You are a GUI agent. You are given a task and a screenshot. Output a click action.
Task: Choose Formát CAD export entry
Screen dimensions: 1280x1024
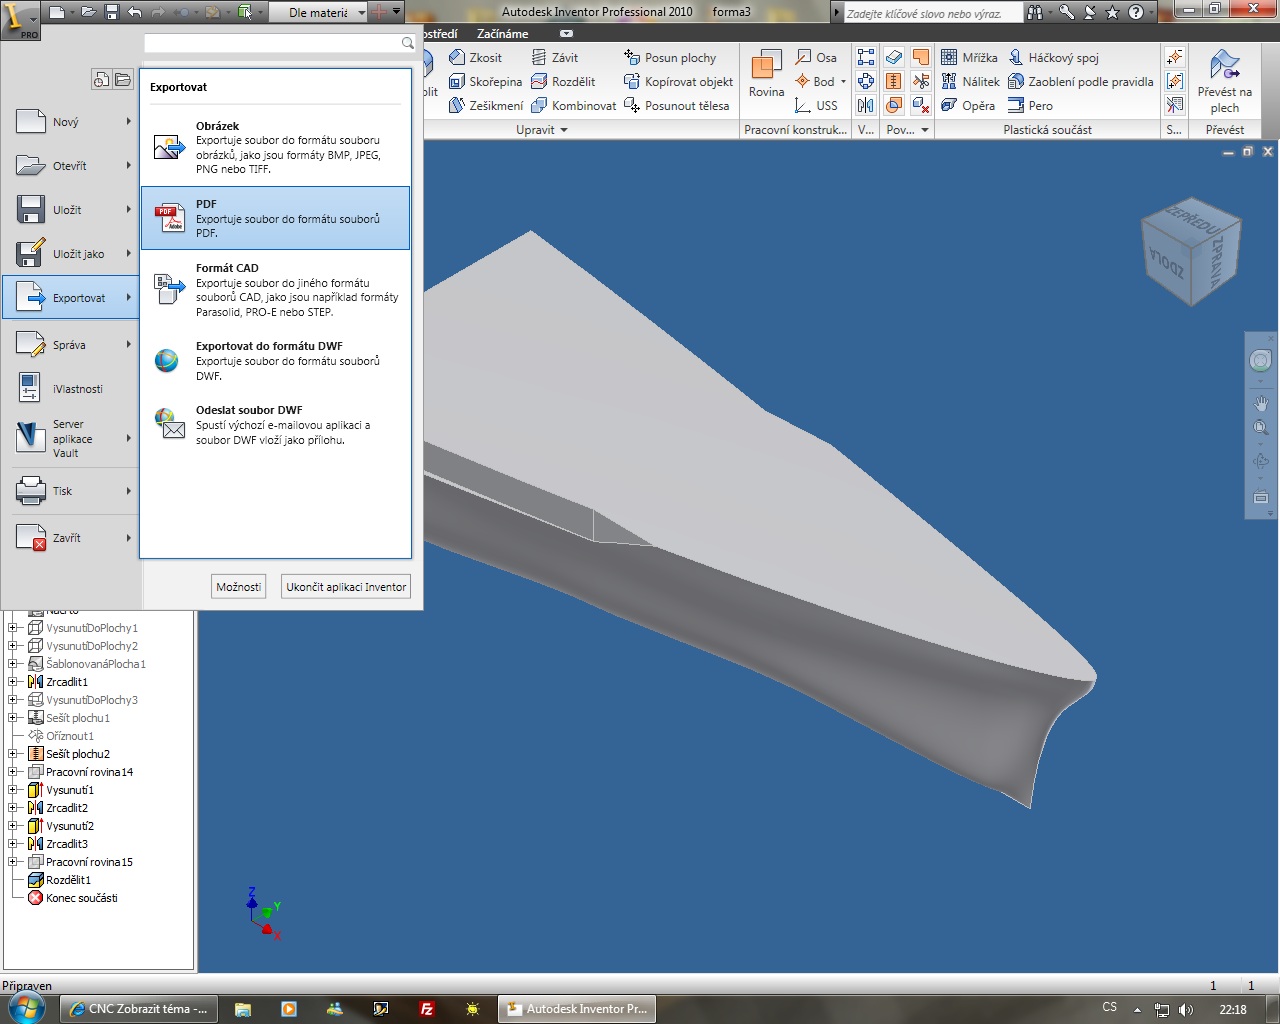click(275, 289)
